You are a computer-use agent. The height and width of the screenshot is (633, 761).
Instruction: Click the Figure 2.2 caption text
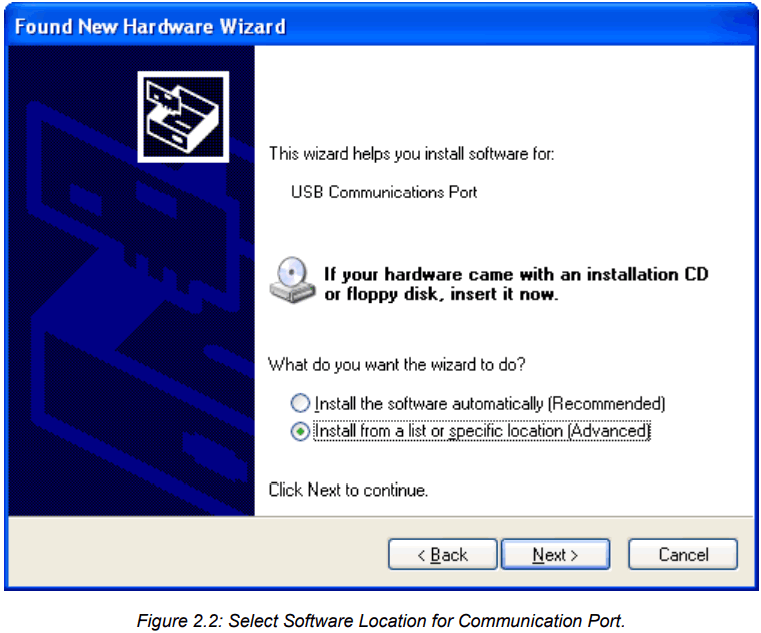381,620
